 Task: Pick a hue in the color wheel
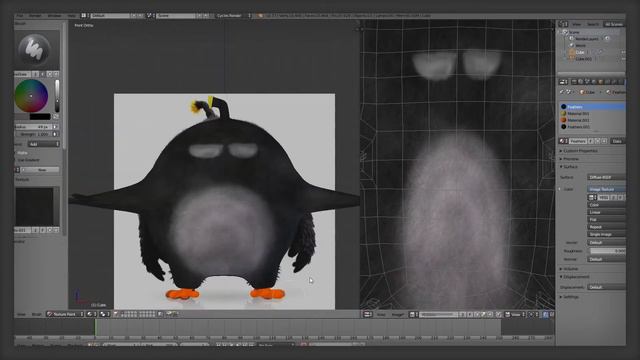click(x=31, y=96)
